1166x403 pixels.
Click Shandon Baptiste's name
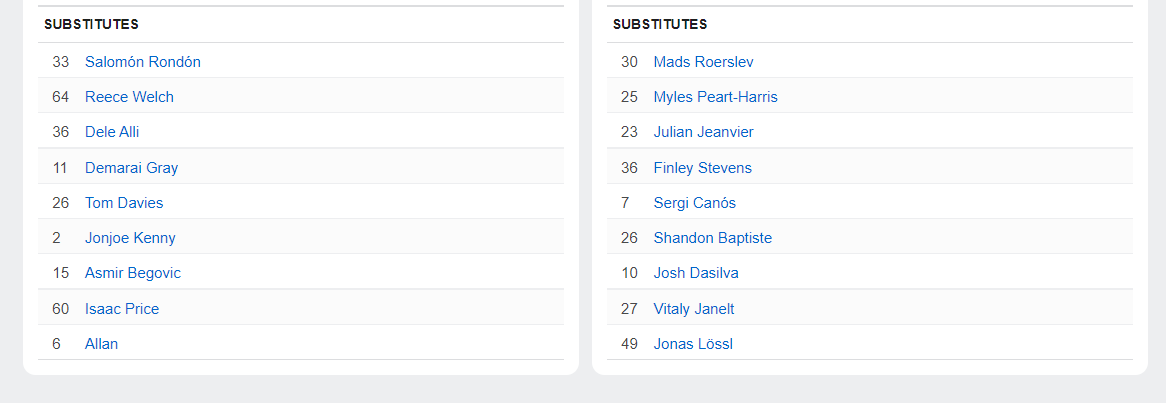pos(712,238)
